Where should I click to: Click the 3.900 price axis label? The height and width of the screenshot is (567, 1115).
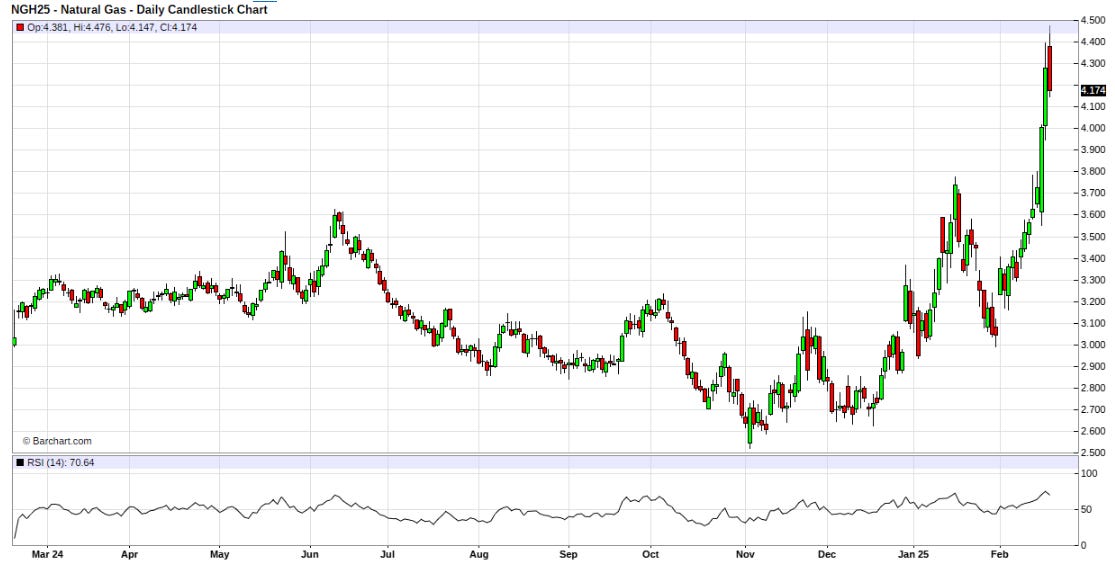1092,150
